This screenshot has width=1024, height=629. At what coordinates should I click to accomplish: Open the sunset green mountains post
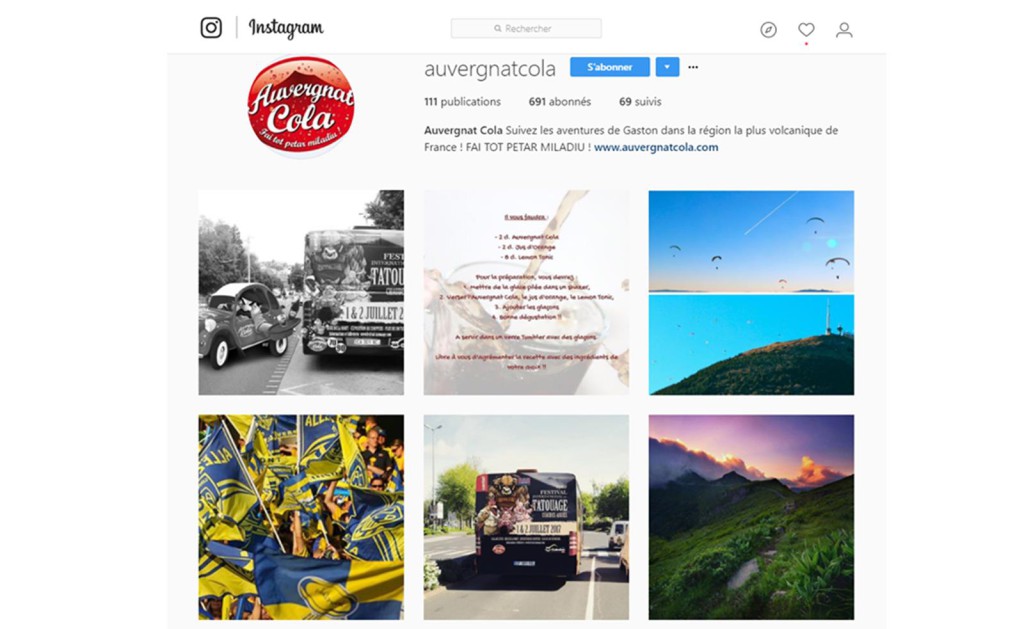(751, 517)
